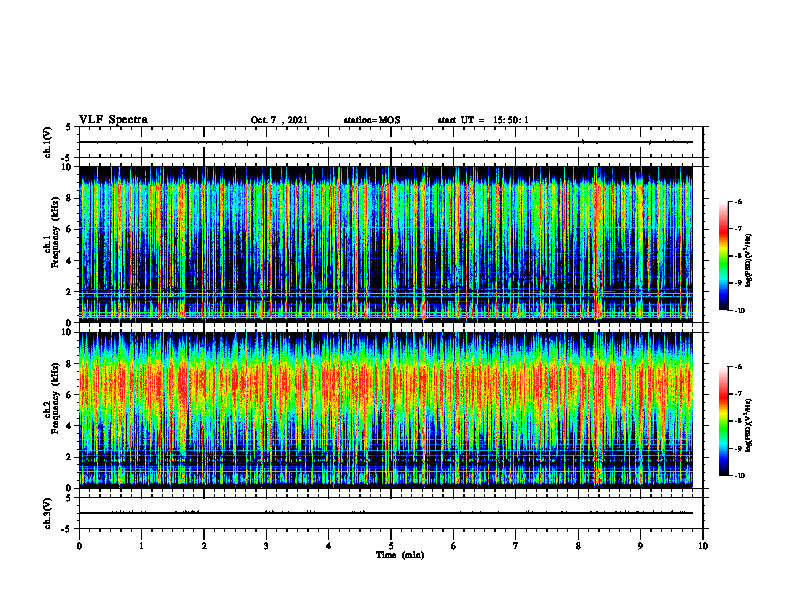Viewport: 792px width, 612px height.
Task: Click the "4" kHz tick on ch.1 axis
Action: pyautogui.click(x=70, y=261)
